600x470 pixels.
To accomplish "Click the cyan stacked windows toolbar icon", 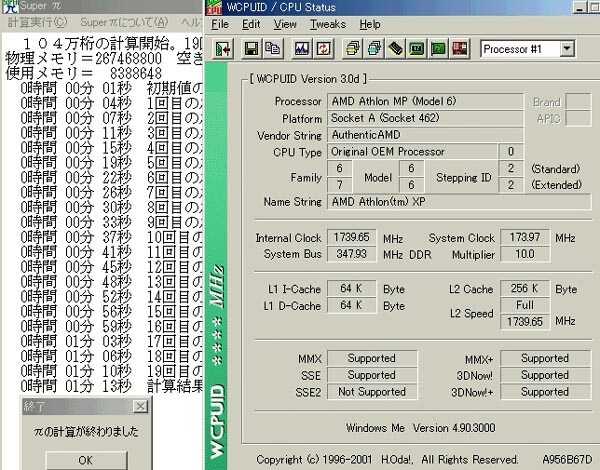I will [374, 49].
